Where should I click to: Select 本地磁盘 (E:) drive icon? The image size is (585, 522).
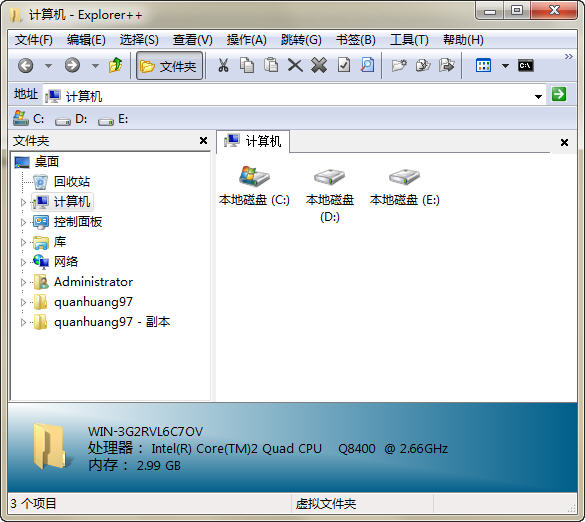pos(404,186)
